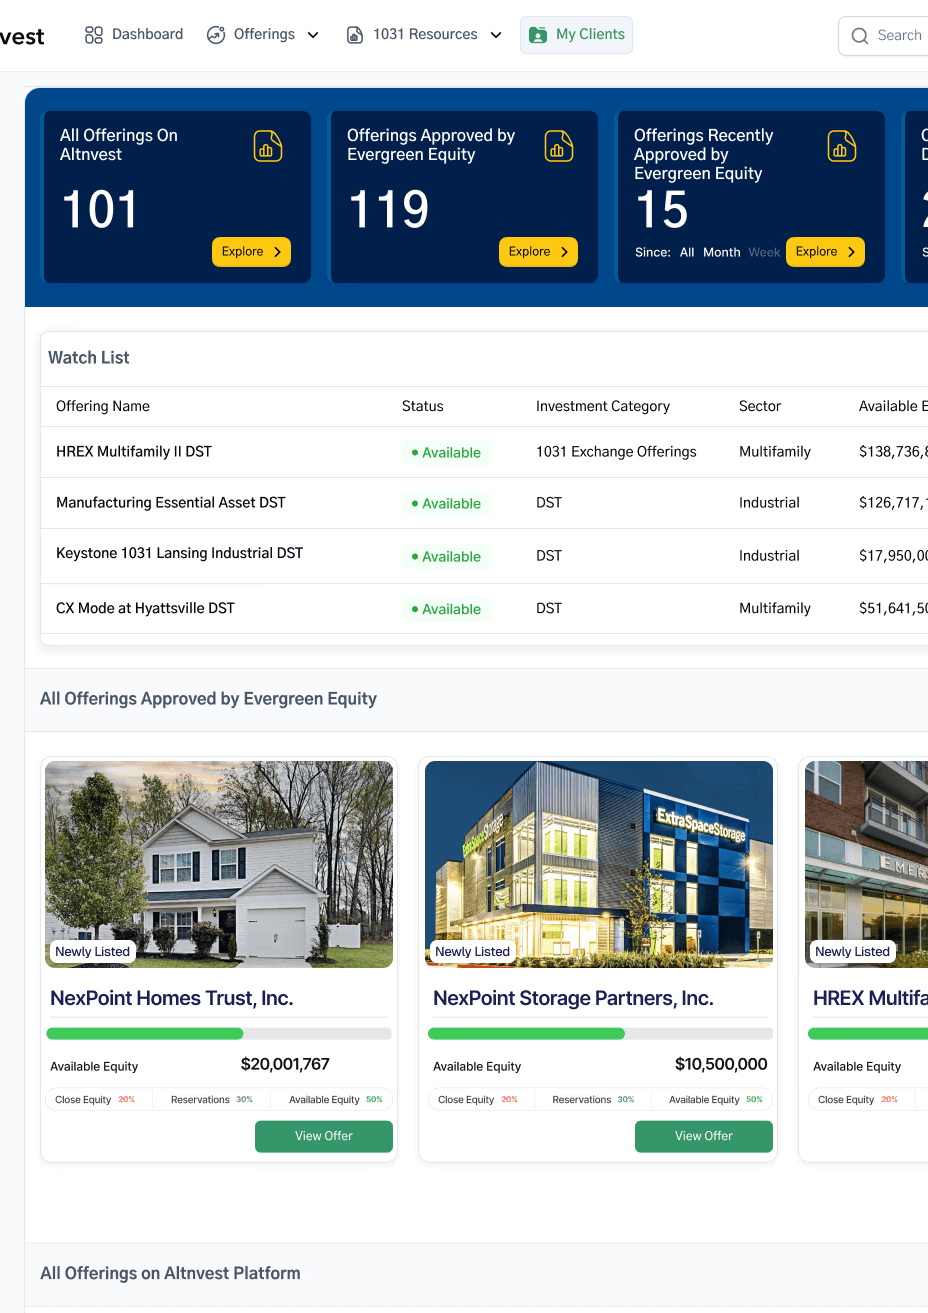Viewport: 928px width, 1313px height.
Task: Click the 119 approved offerings count
Action: click(x=389, y=210)
